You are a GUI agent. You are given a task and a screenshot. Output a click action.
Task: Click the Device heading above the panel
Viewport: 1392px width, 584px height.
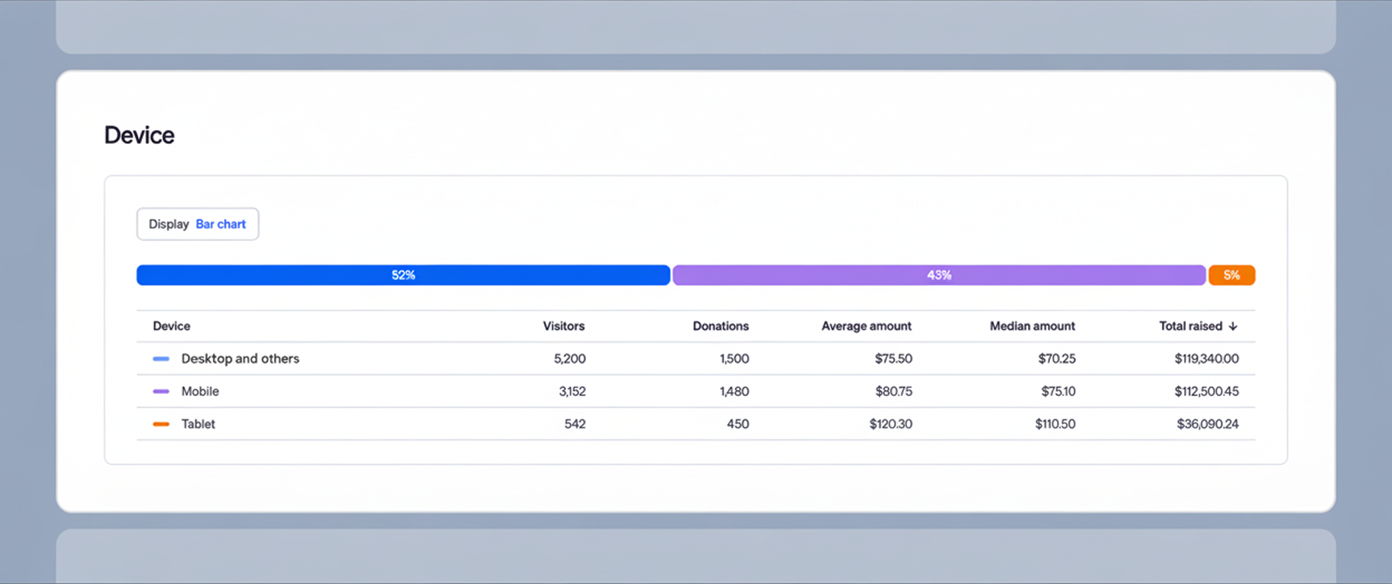pos(139,134)
